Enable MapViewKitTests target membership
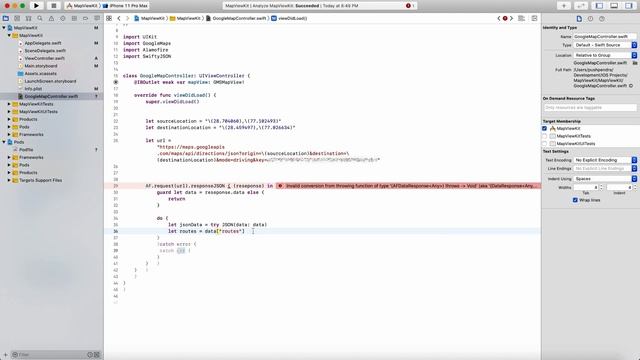The height and width of the screenshot is (360, 640). pyautogui.click(x=544, y=136)
